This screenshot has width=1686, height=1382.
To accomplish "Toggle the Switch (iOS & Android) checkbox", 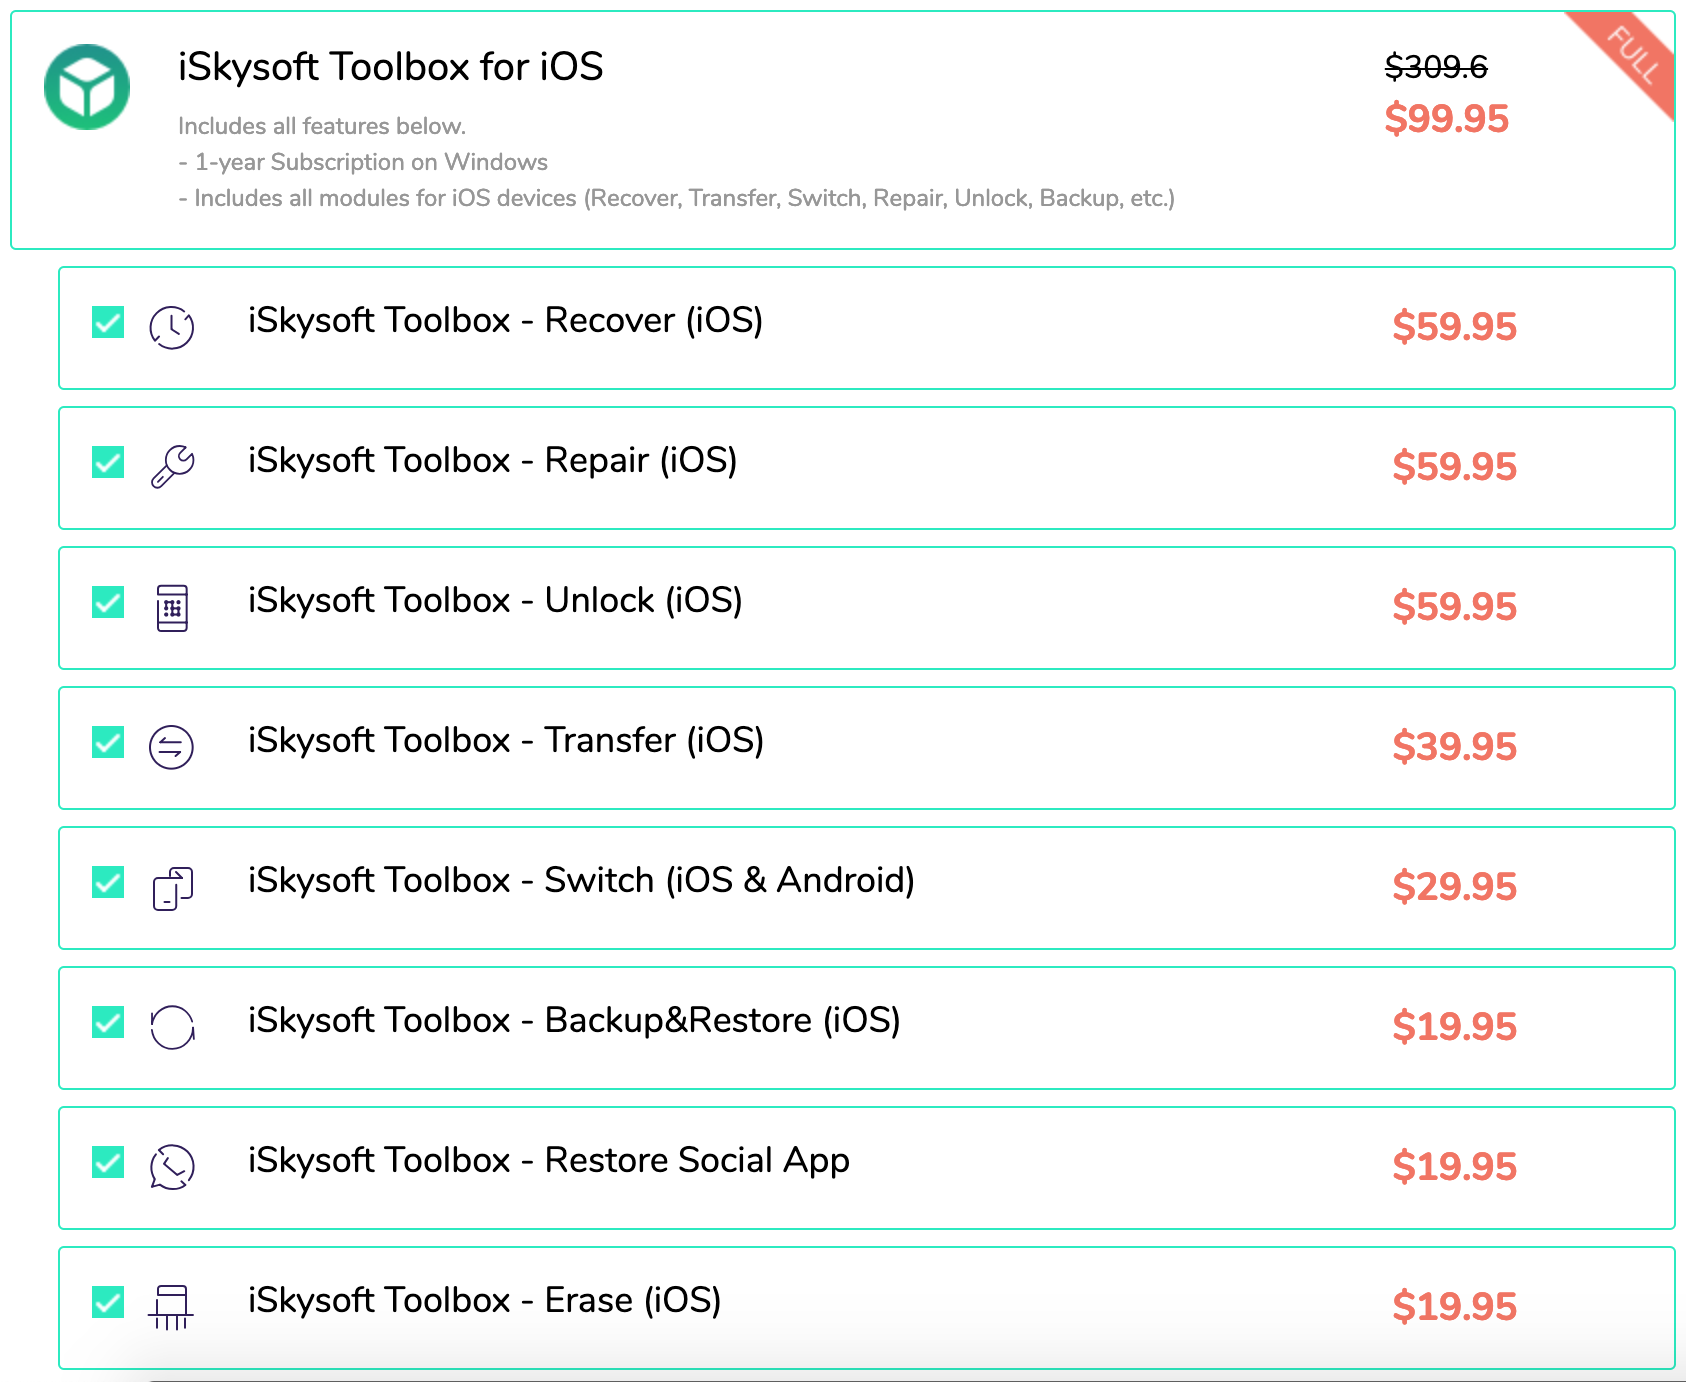I will click(108, 883).
